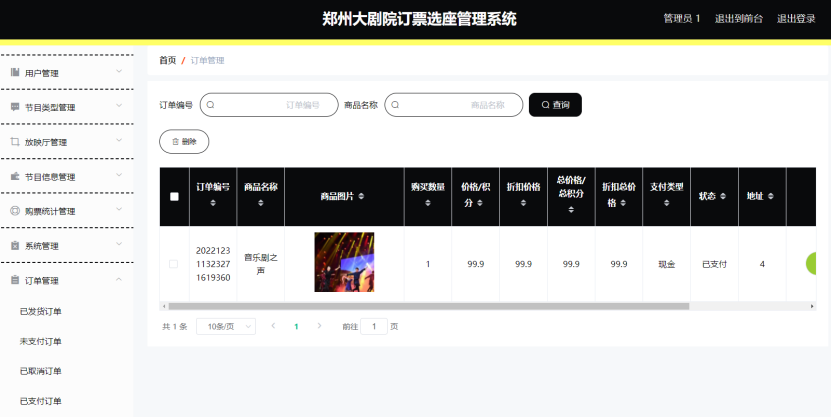This screenshot has height=417, width=831.
Task: Expand 节目信息管理 menu chevron
Action: 119,175
